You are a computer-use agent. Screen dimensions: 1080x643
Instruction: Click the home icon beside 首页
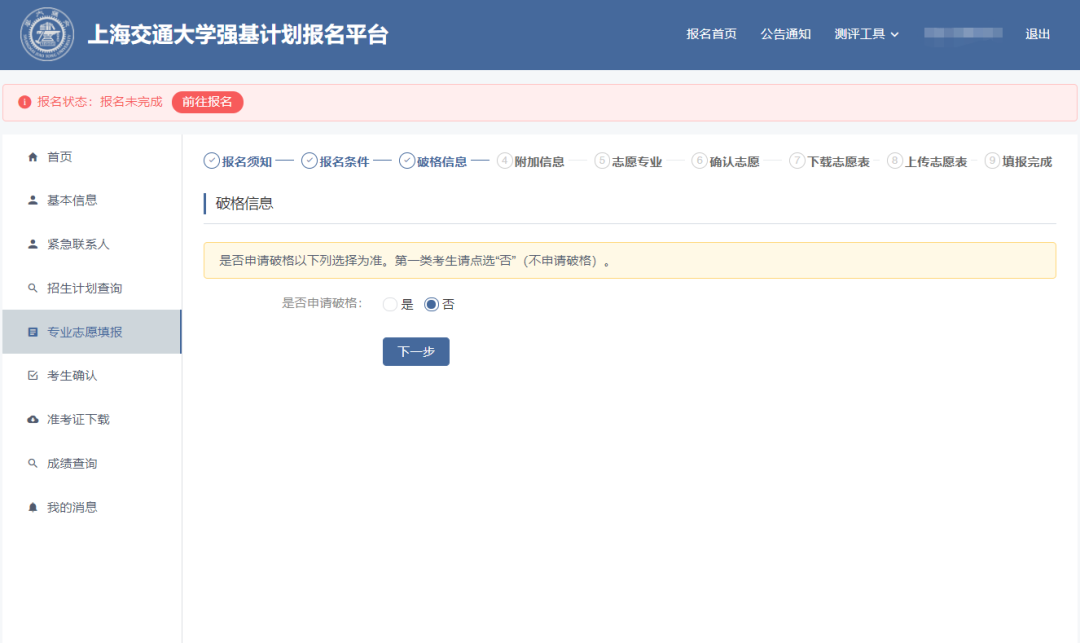point(32,157)
